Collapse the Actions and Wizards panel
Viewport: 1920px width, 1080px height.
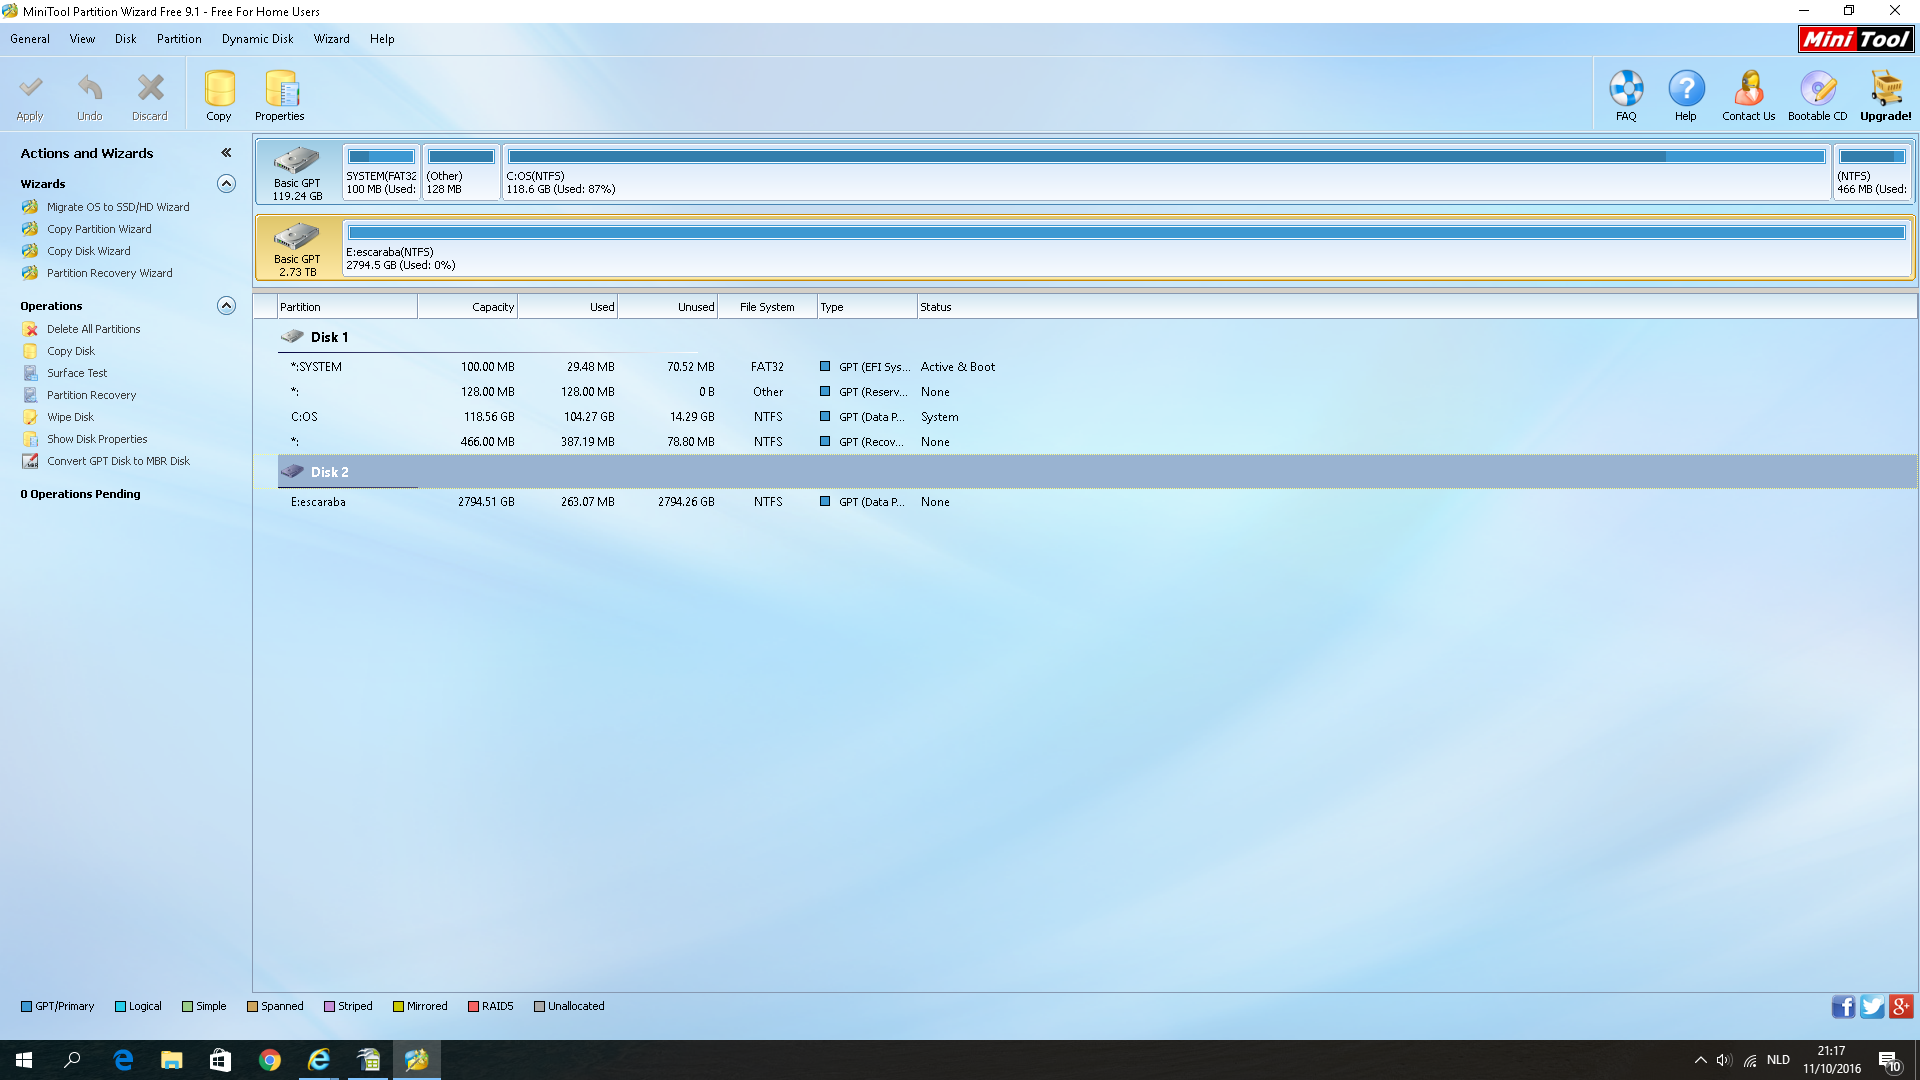226,153
